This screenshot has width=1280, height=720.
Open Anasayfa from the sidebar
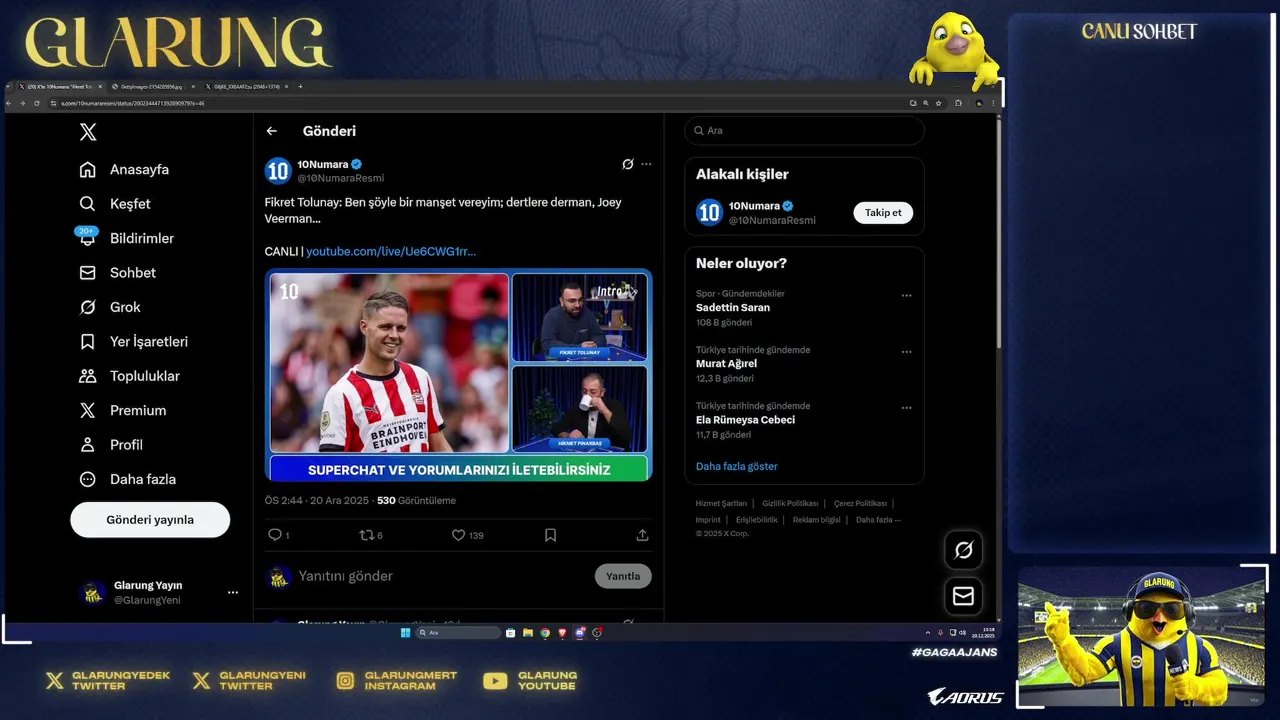[x=124, y=169]
